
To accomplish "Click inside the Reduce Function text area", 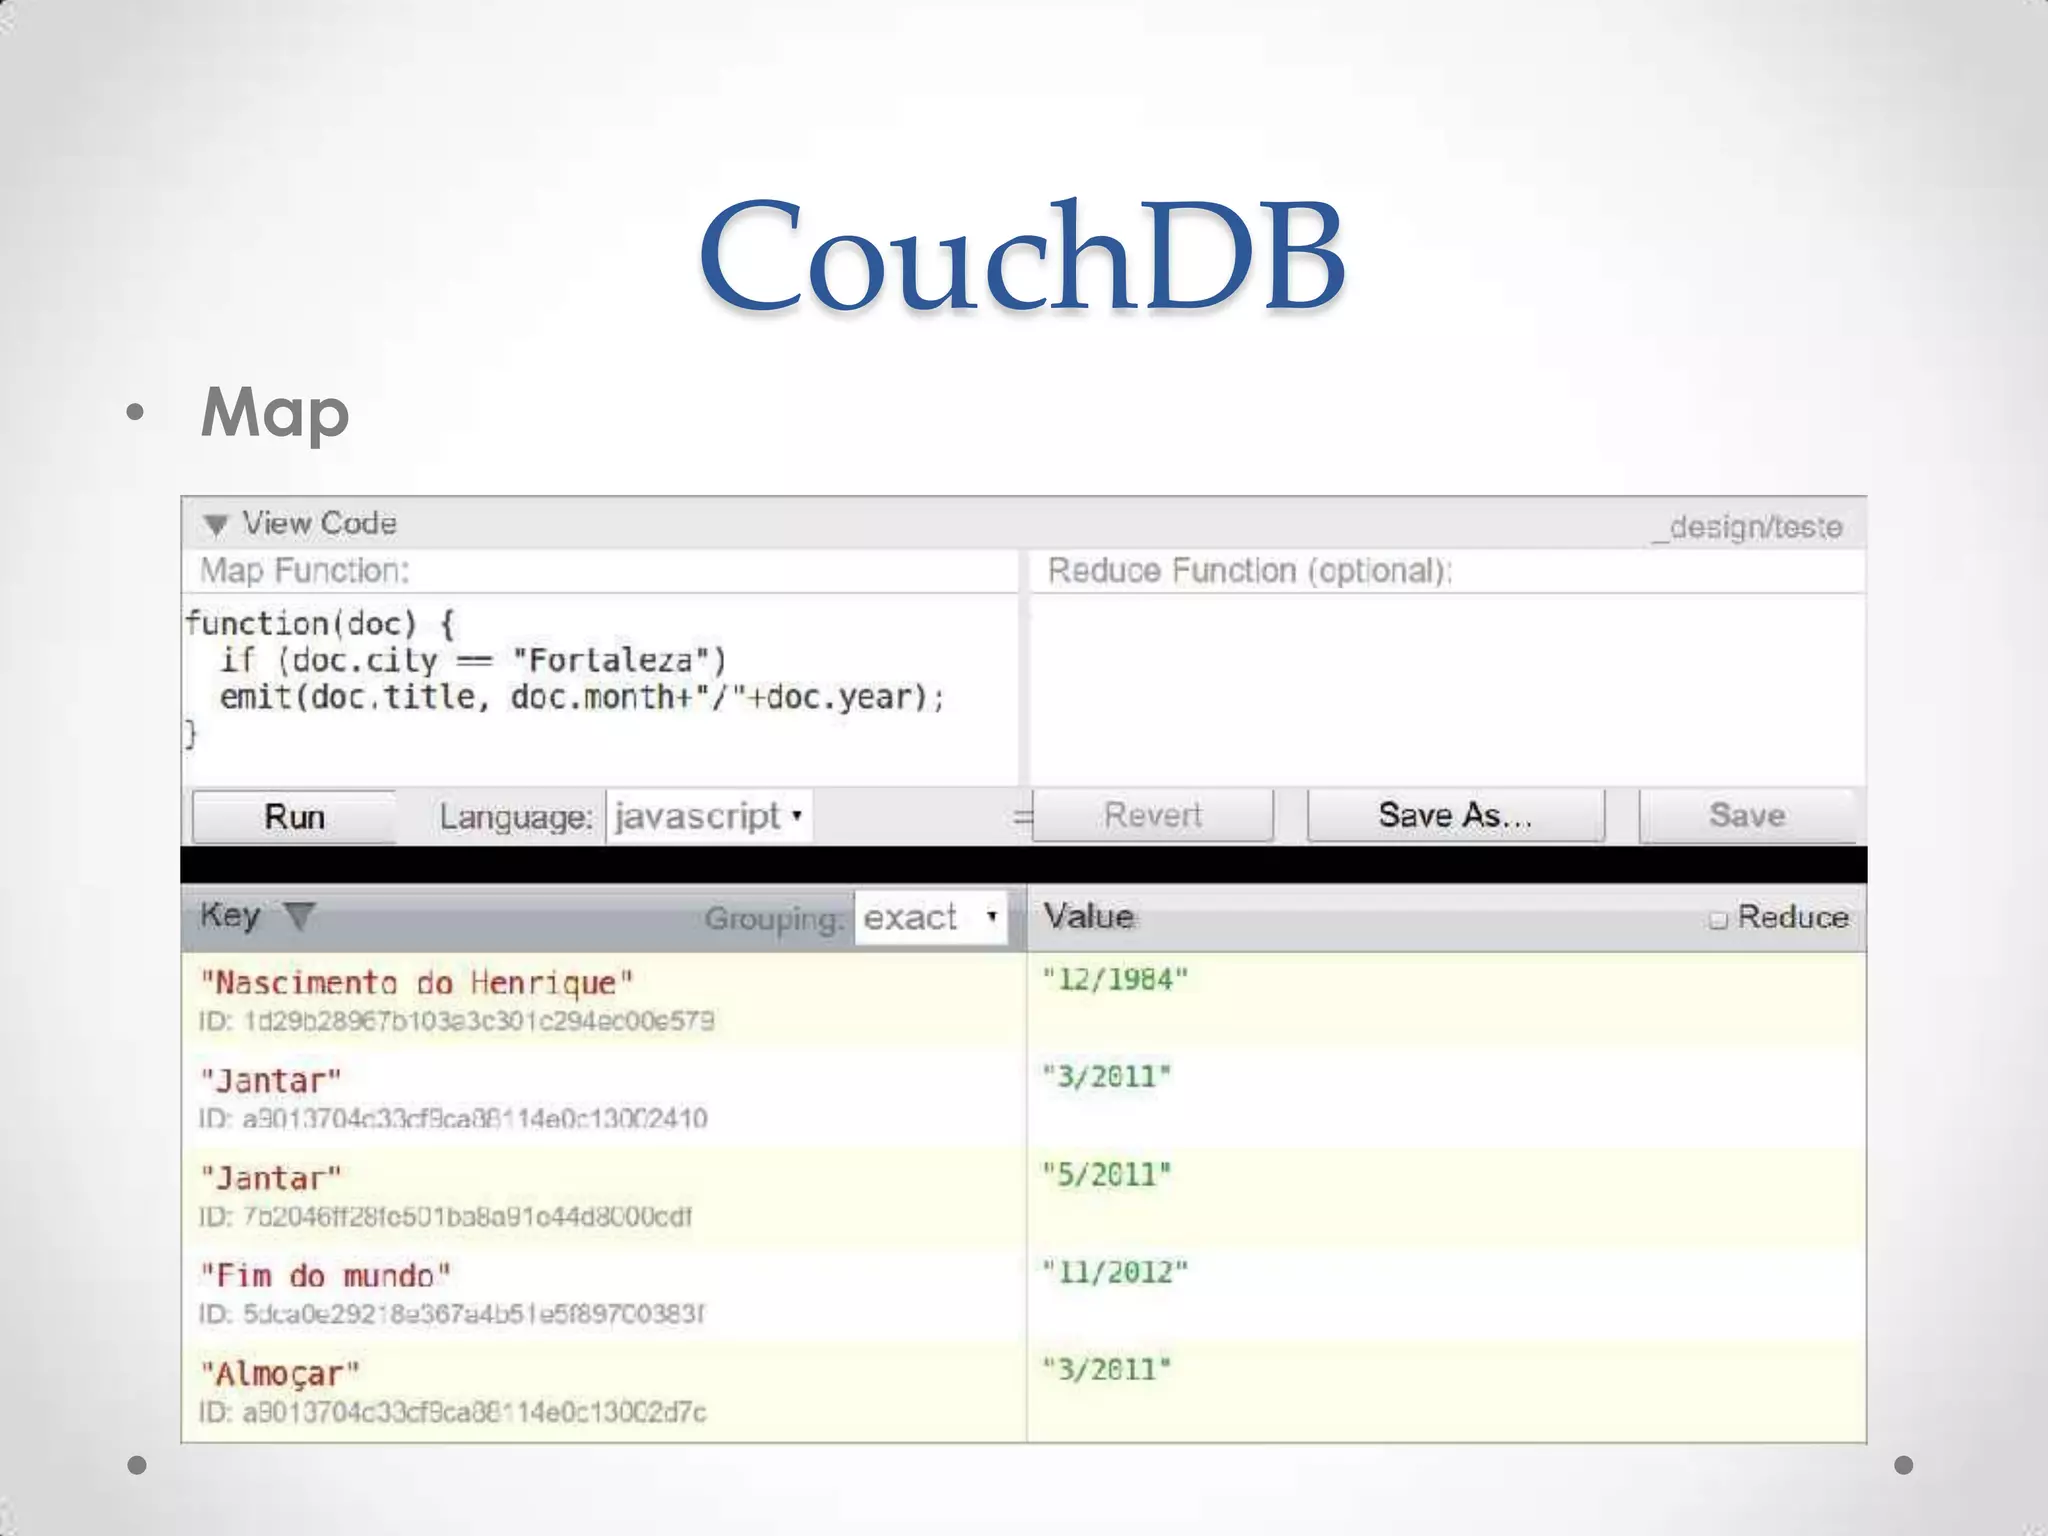I will [1447, 689].
